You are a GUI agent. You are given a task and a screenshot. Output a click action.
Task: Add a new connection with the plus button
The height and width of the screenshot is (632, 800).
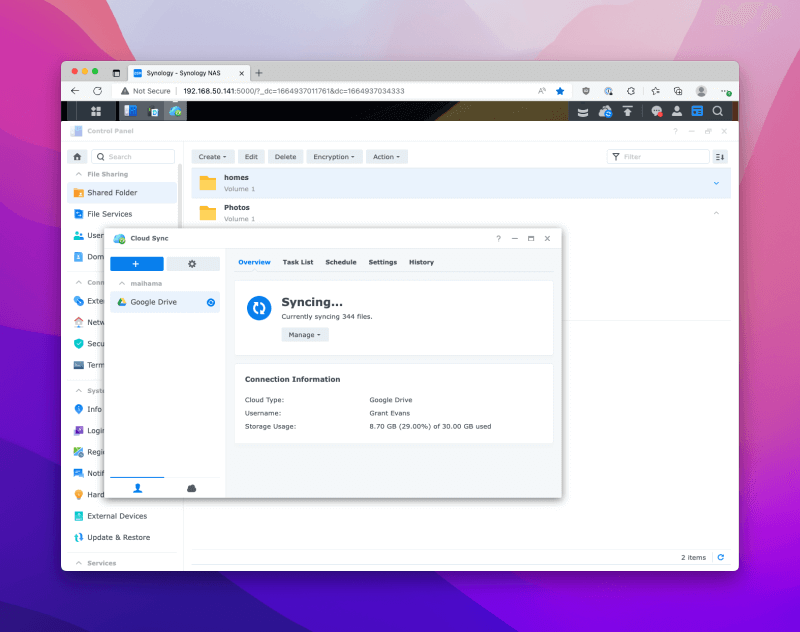pos(137,263)
